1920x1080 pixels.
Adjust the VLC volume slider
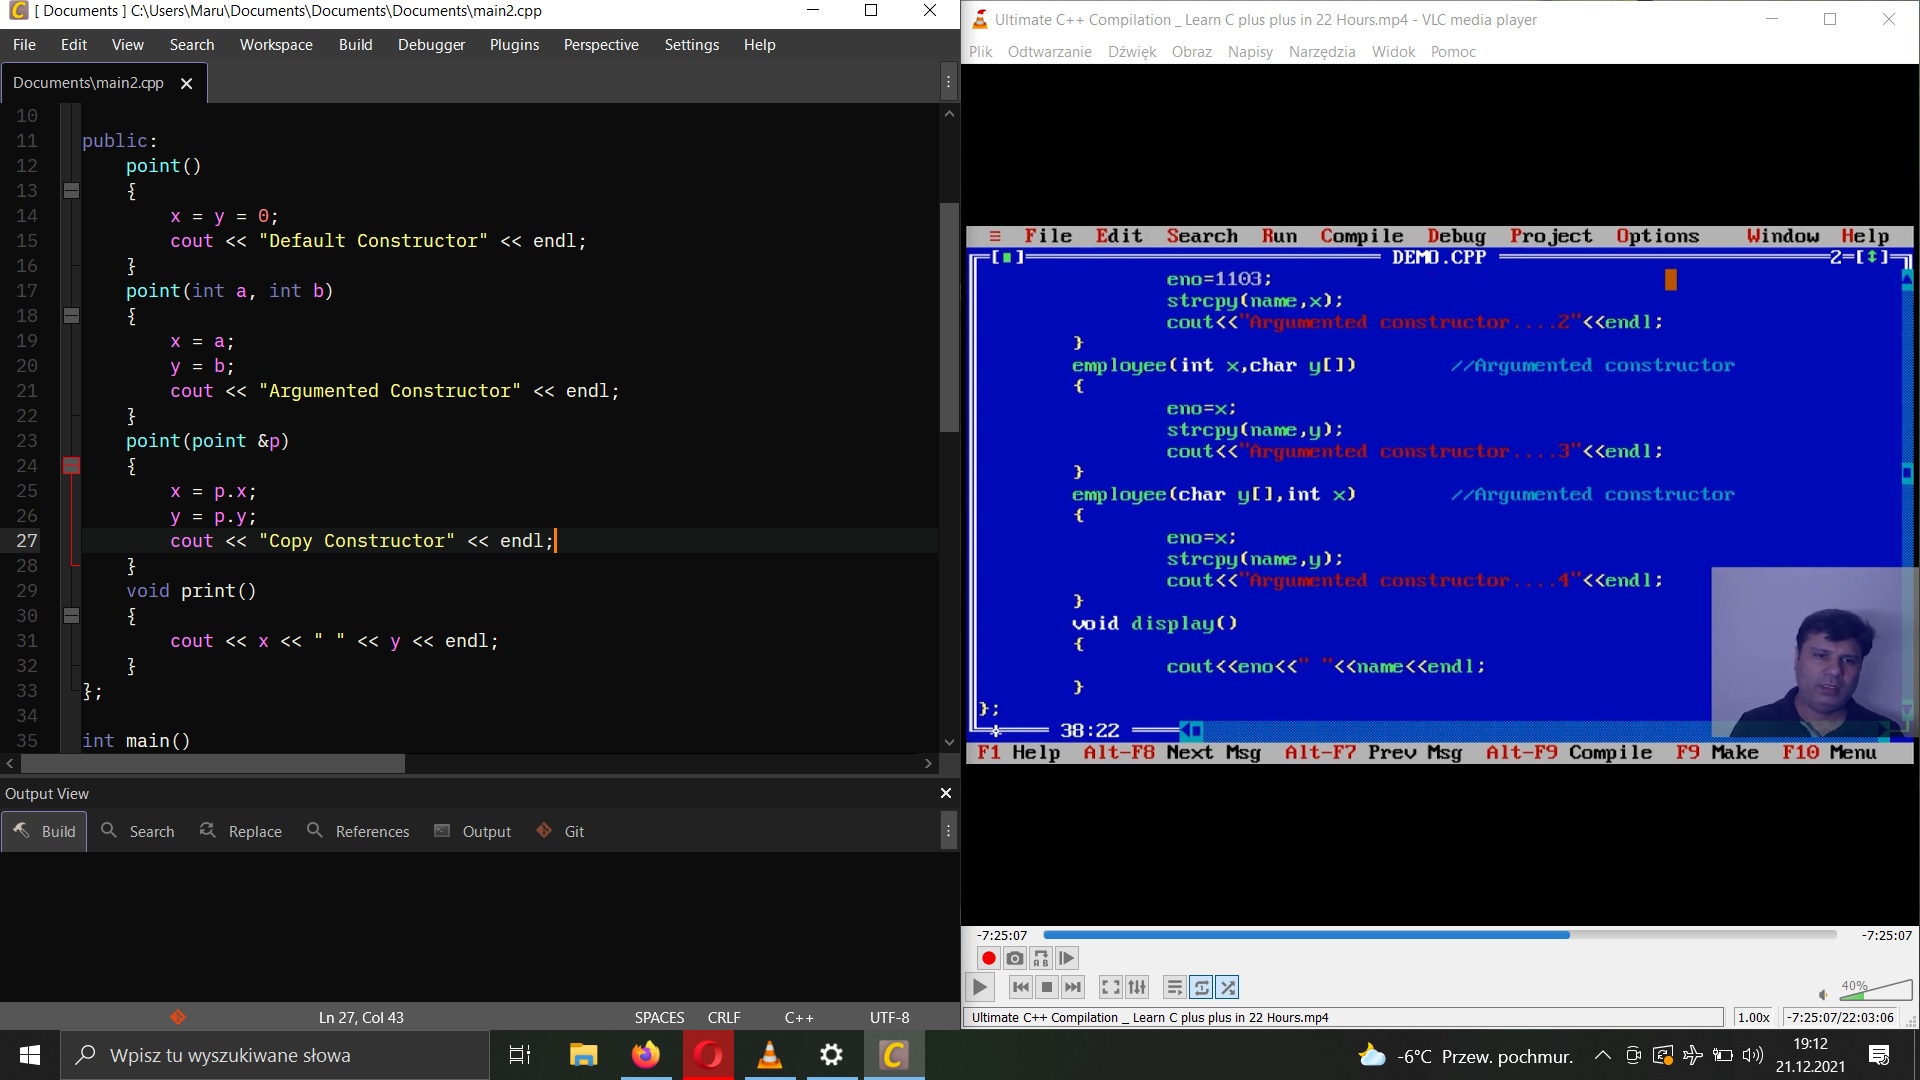pyautogui.click(x=1876, y=990)
